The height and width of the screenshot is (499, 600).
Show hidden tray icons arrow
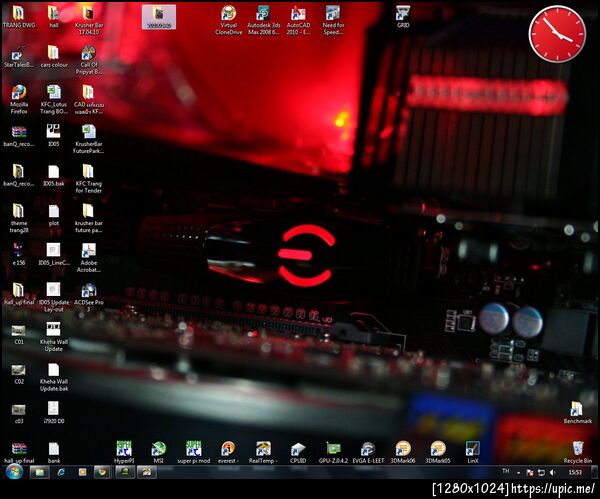click(x=518, y=473)
